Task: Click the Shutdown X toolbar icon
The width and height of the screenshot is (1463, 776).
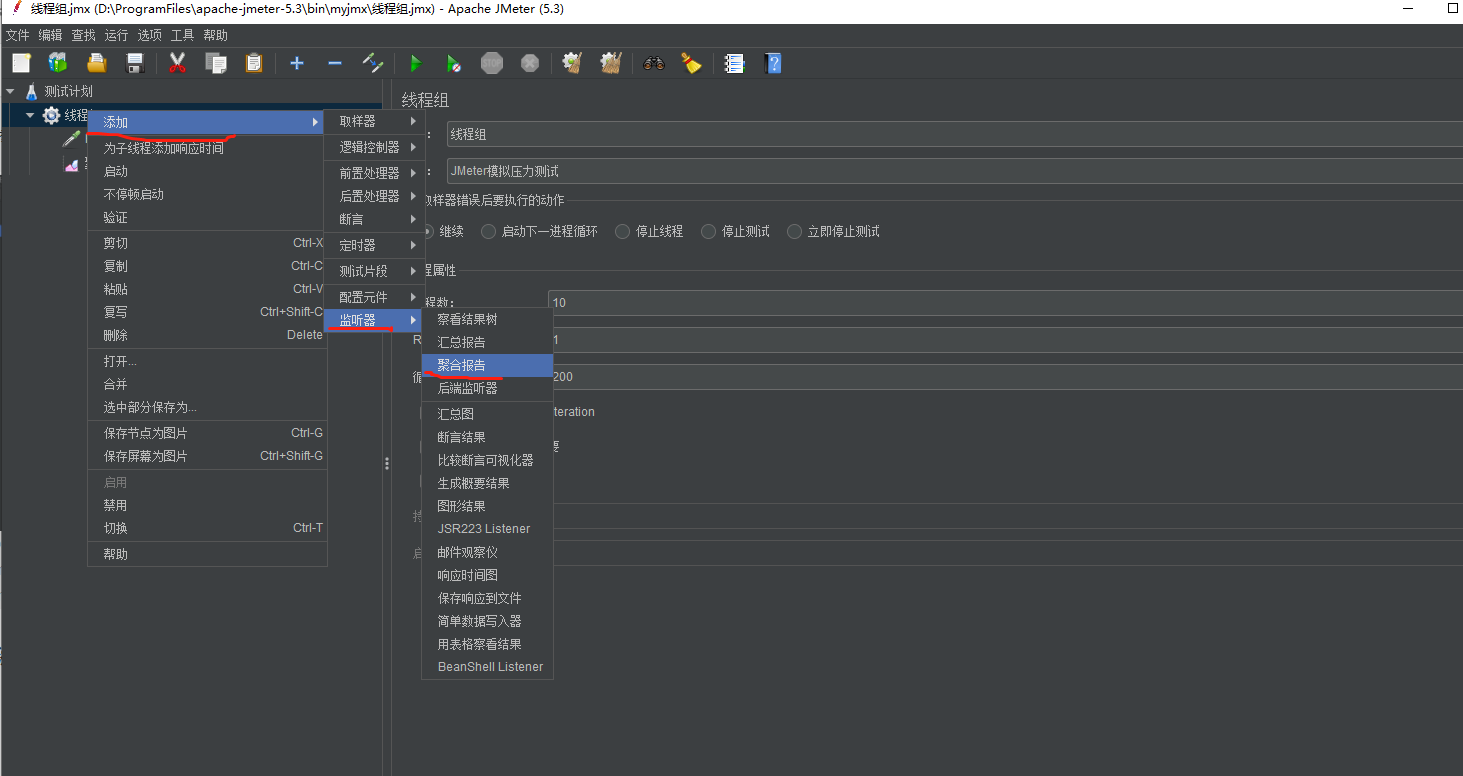Action: point(530,63)
